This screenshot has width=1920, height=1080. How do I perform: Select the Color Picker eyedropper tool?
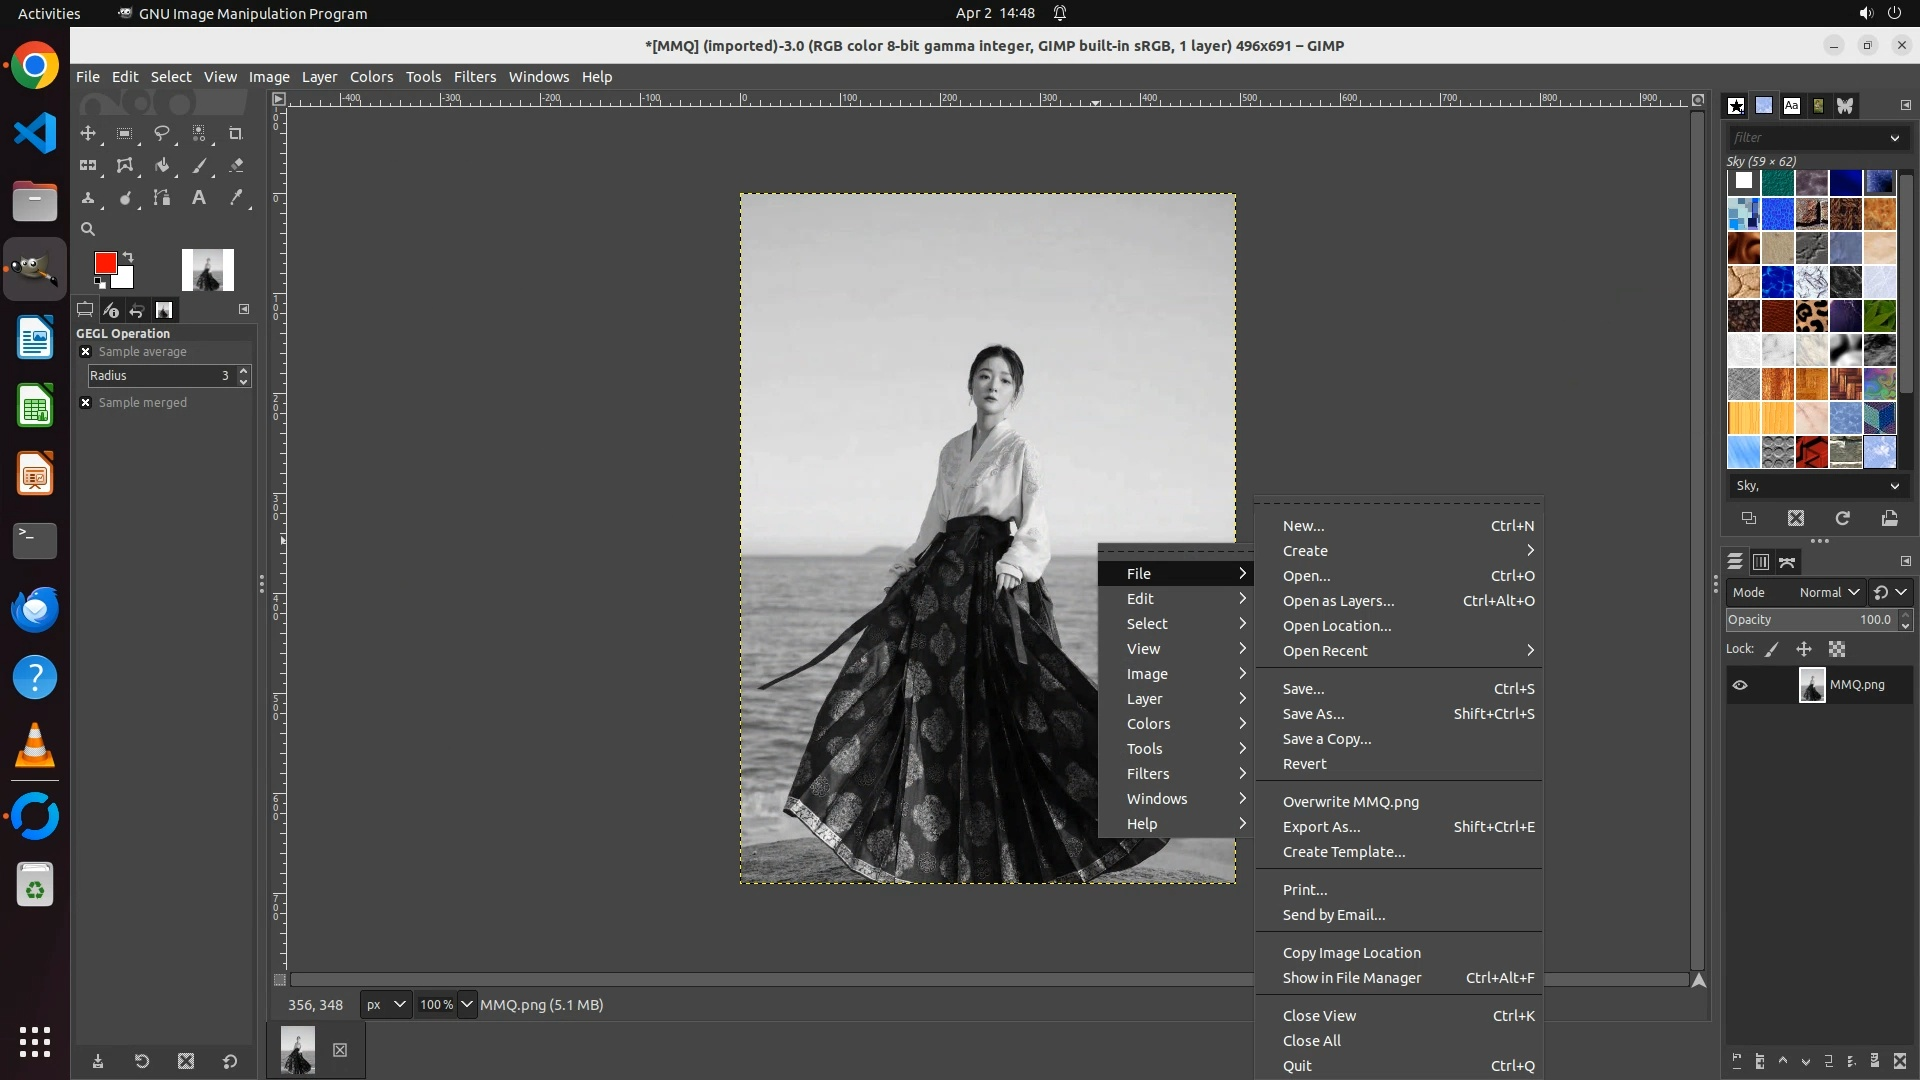236,197
